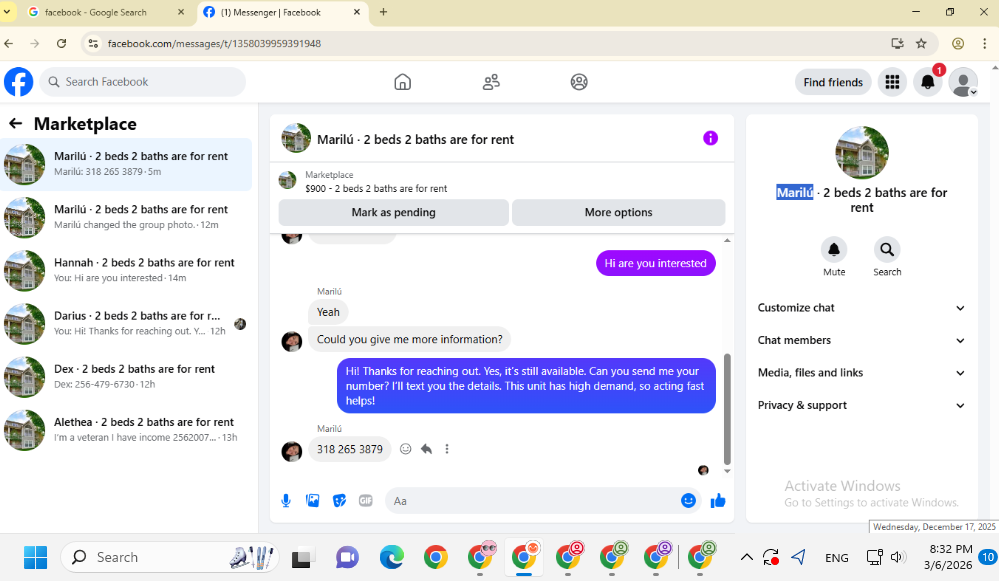Open more options for phone number message
The image size is (999, 581).
pos(447,449)
